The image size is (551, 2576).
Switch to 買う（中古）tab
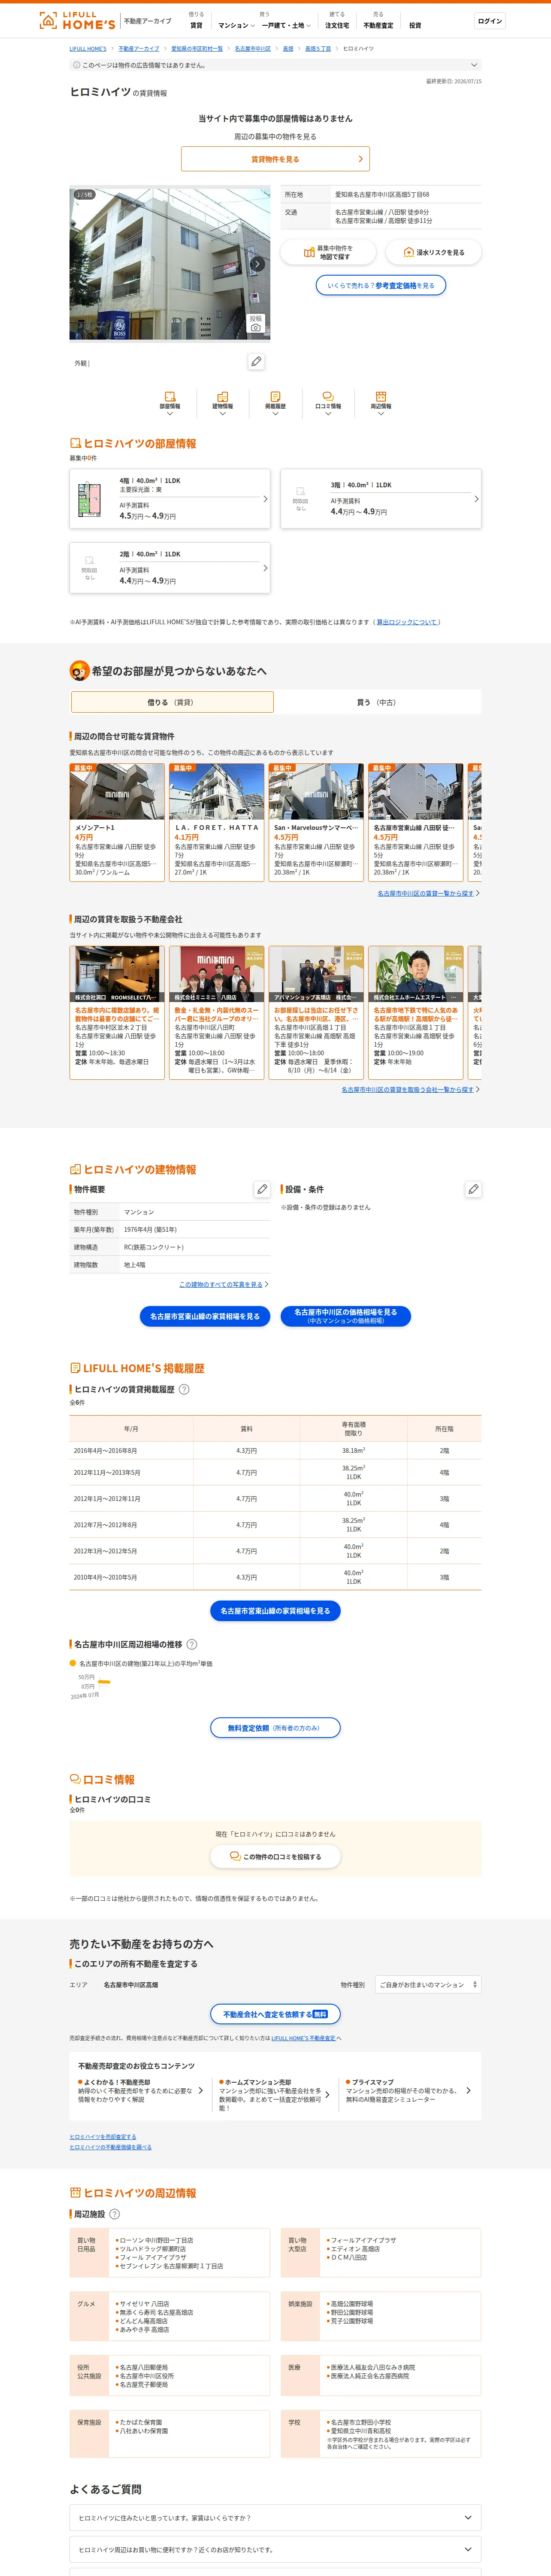tap(377, 702)
